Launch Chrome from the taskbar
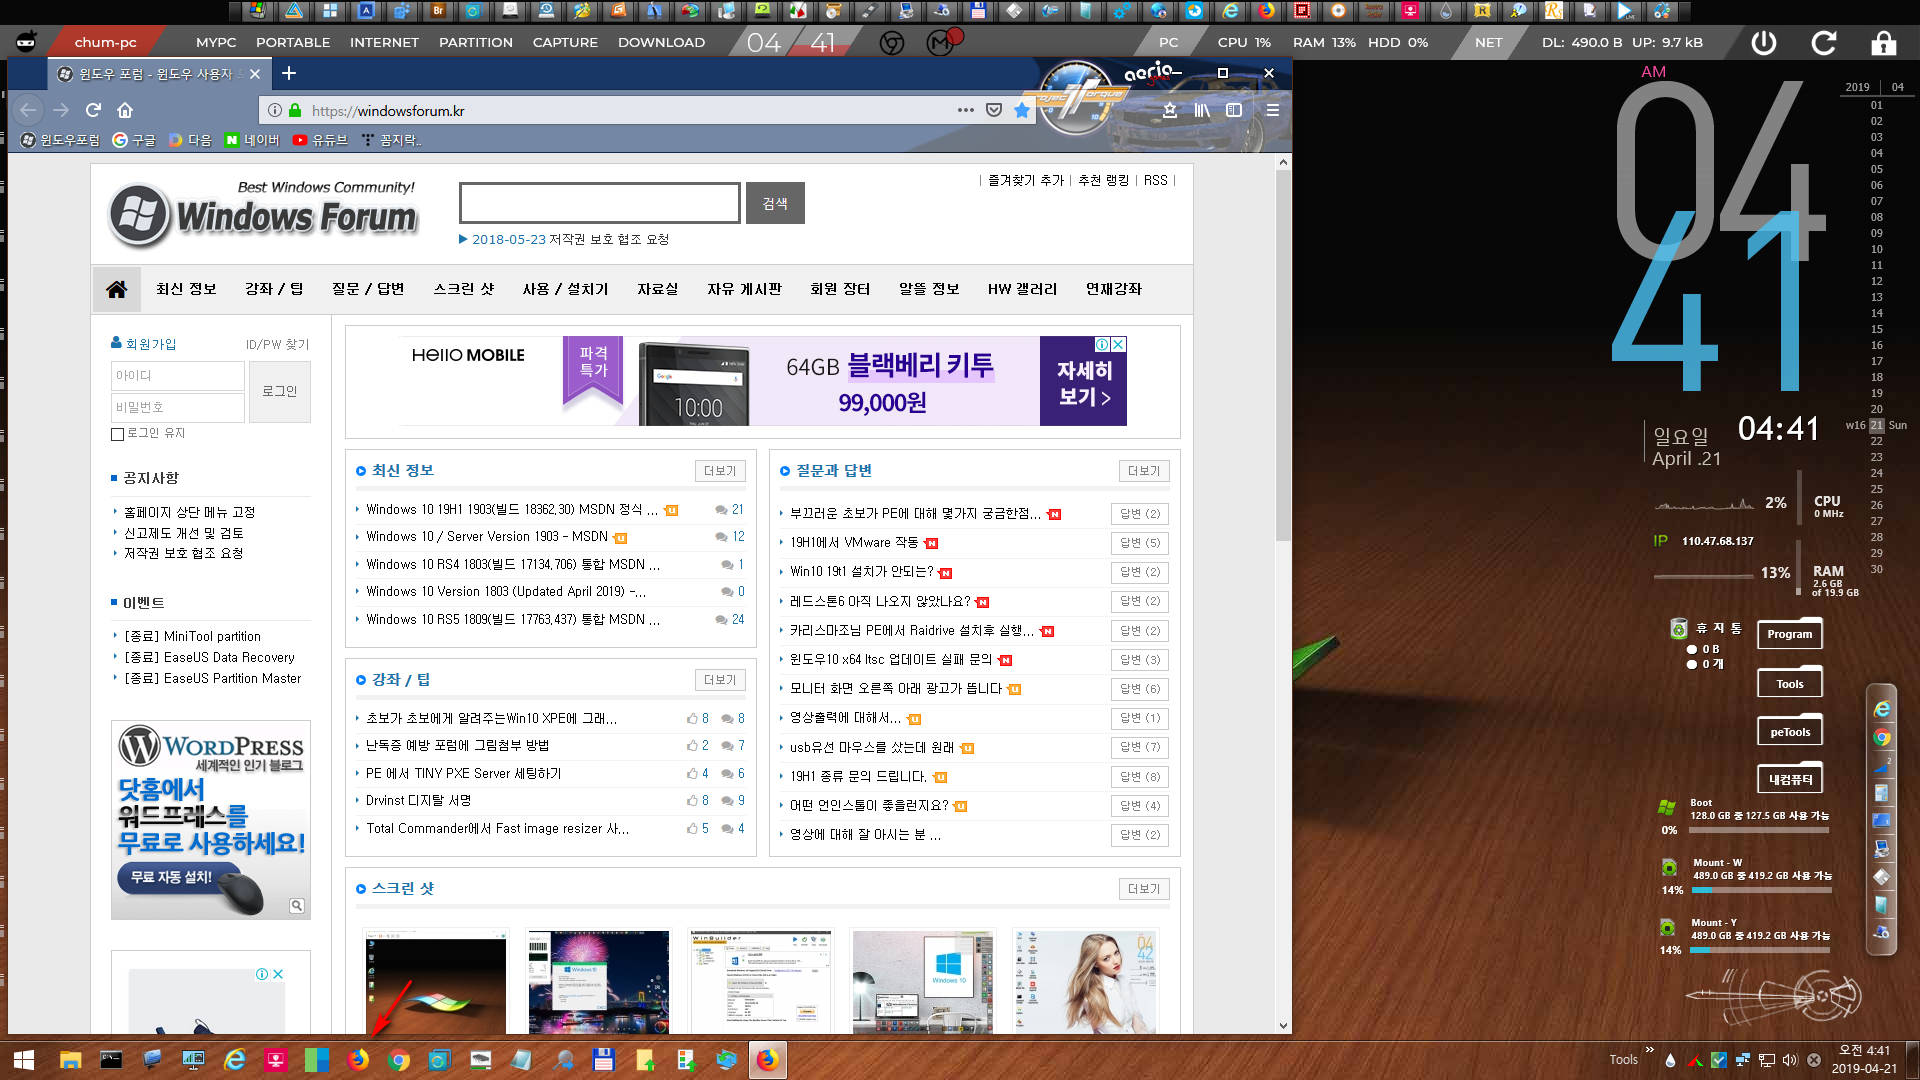This screenshot has width=1920, height=1080. point(399,1060)
